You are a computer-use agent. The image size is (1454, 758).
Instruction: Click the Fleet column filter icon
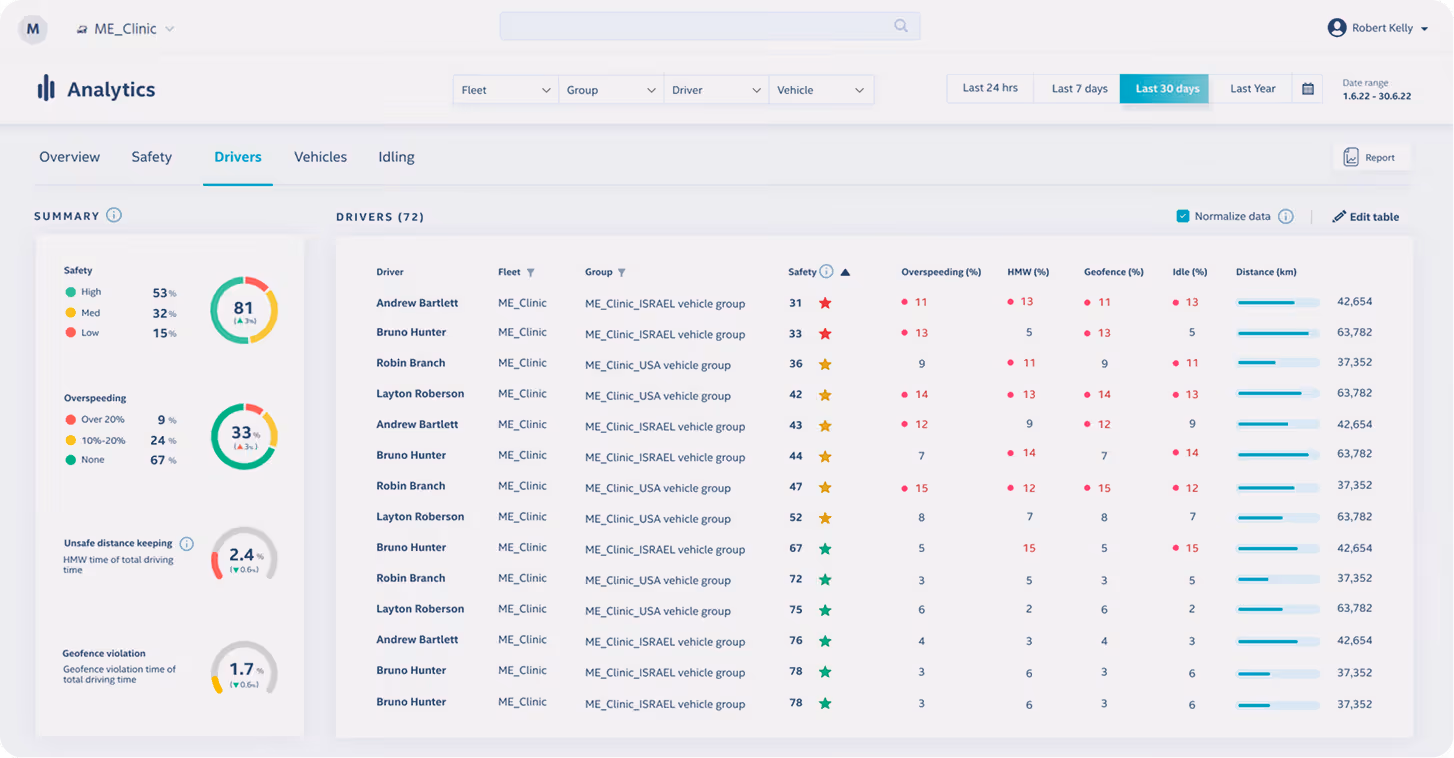click(x=531, y=272)
